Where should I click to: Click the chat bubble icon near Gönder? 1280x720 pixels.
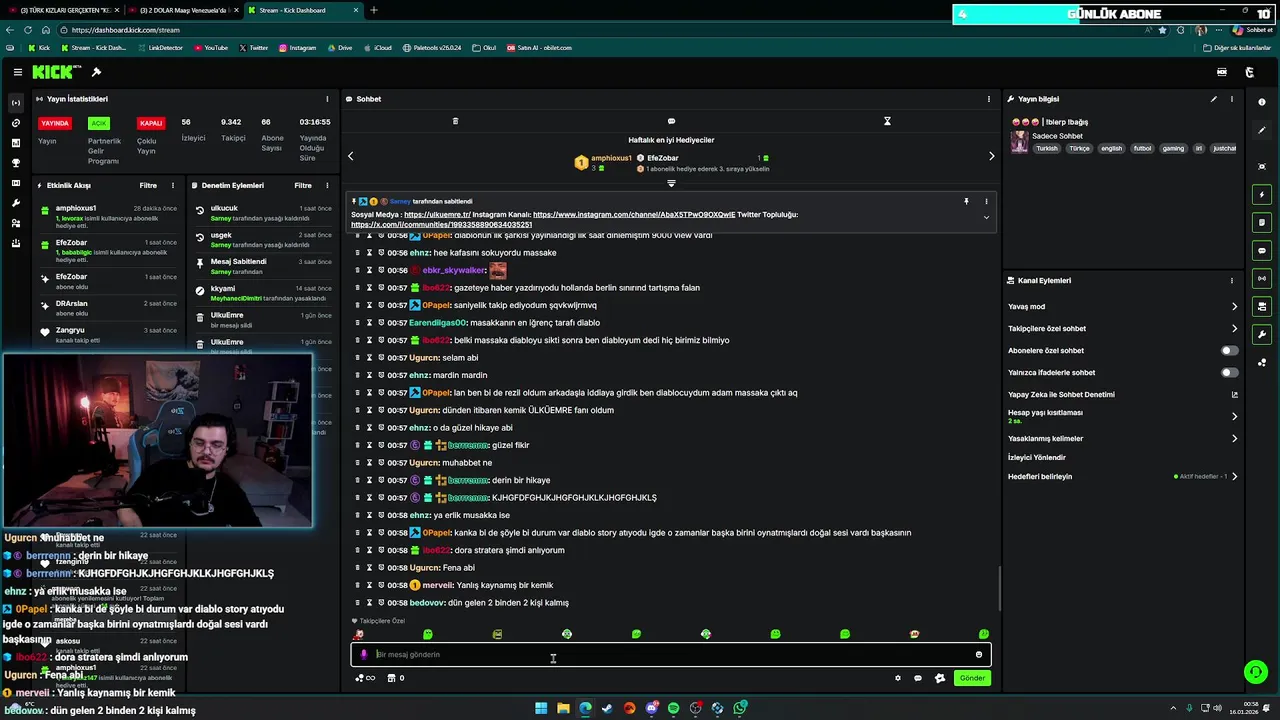(x=918, y=678)
